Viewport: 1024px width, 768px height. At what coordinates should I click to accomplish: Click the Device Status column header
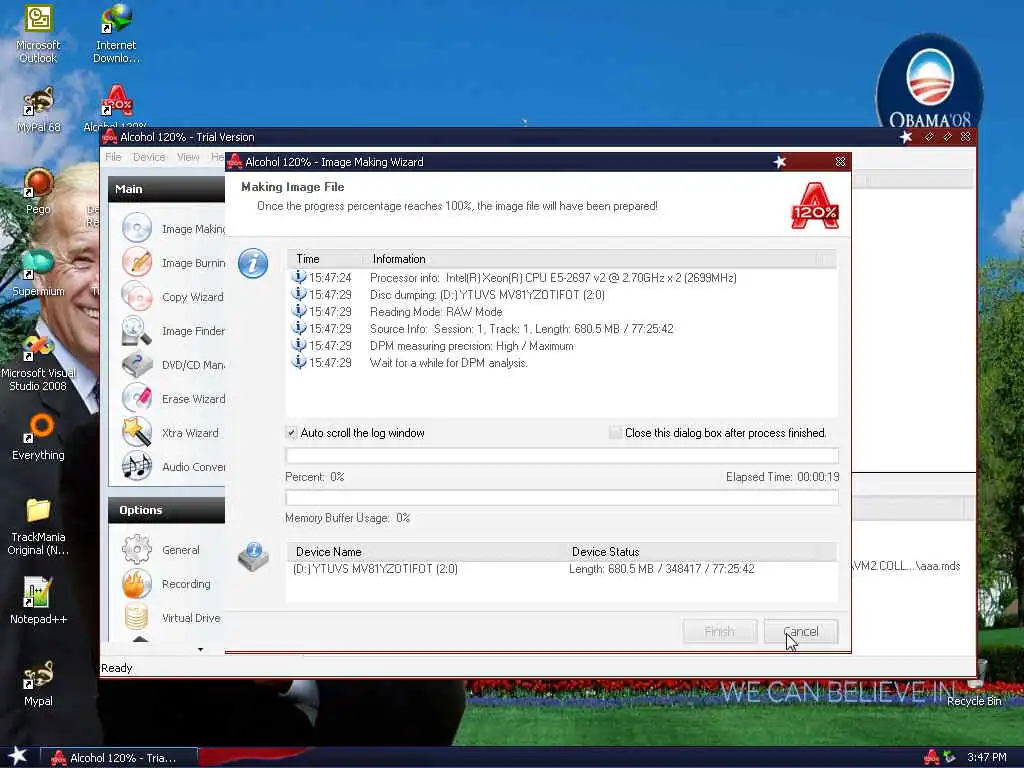[700, 552]
